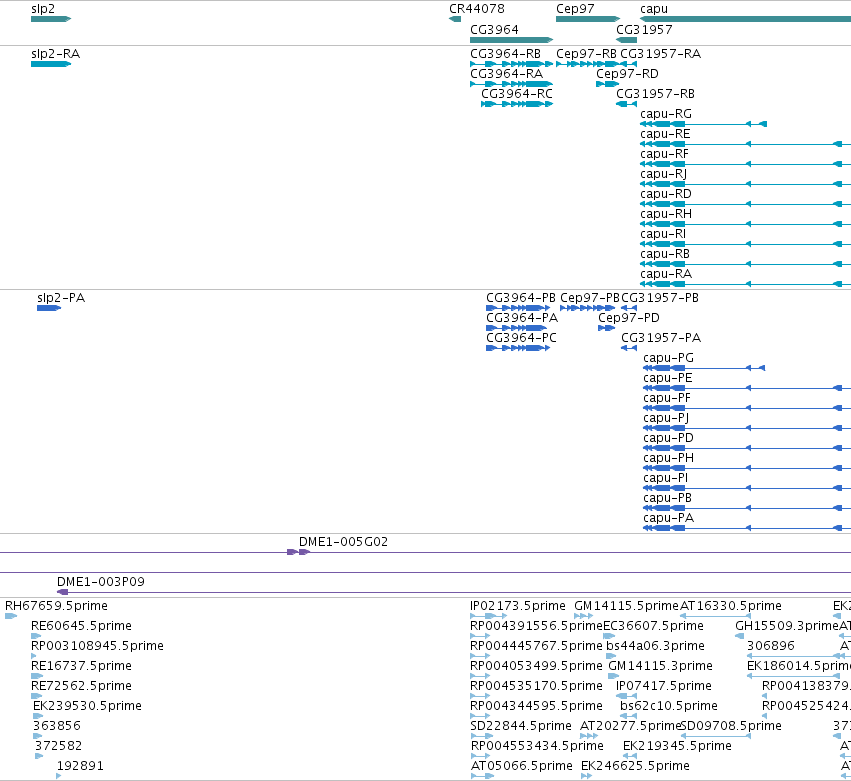The width and height of the screenshot is (851, 781).
Task: Click the CG3964 gene label
Action: click(494, 29)
